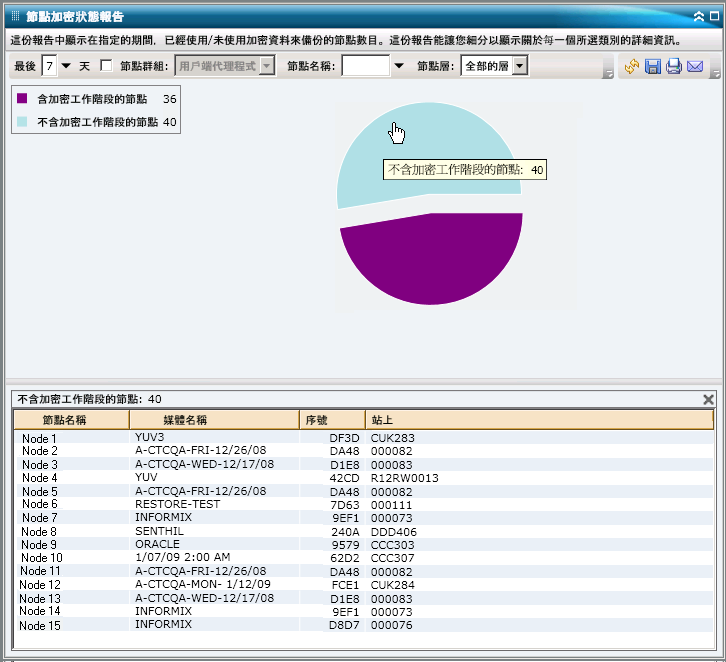Image resolution: width=726 pixels, height=662 pixels.
Task: Open the last days dropdown arrow
Action: pos(66,66)
